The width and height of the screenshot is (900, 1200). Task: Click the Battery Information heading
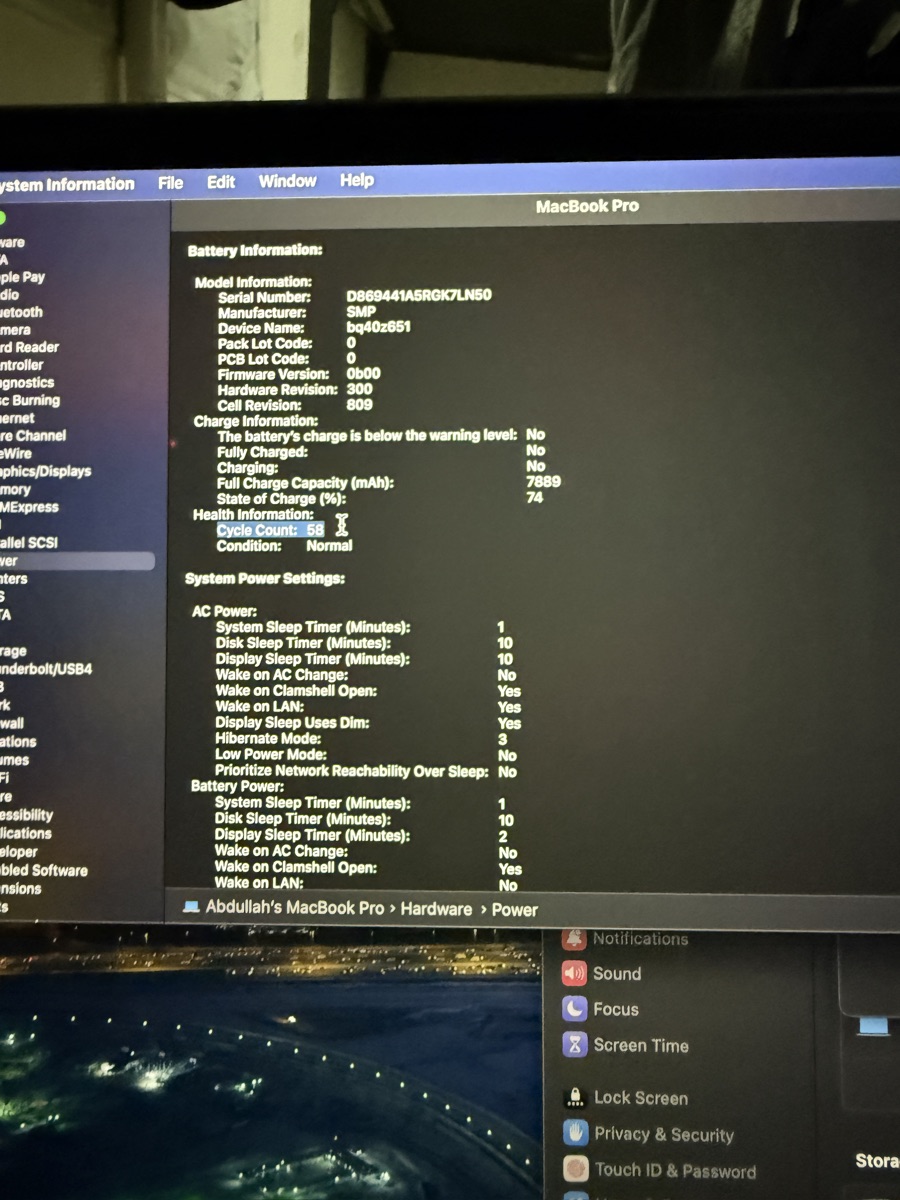pyautogui.click(x=255, y=250)
